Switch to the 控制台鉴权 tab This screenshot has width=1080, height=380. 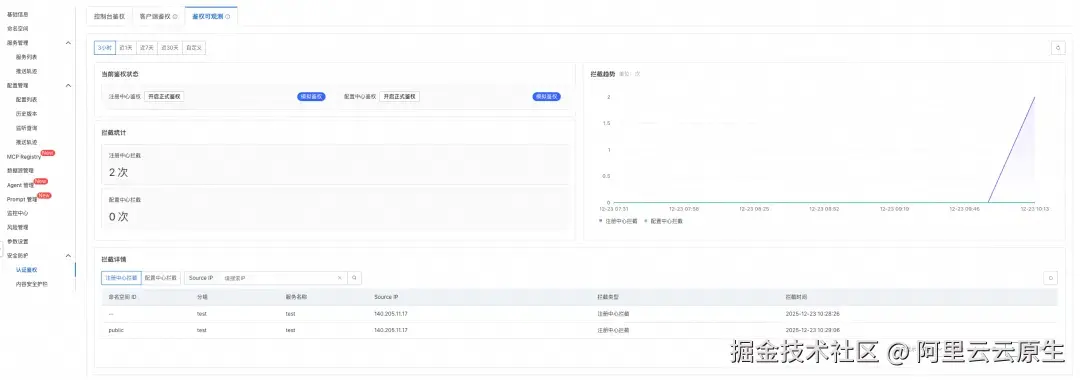tap(110, 16)
